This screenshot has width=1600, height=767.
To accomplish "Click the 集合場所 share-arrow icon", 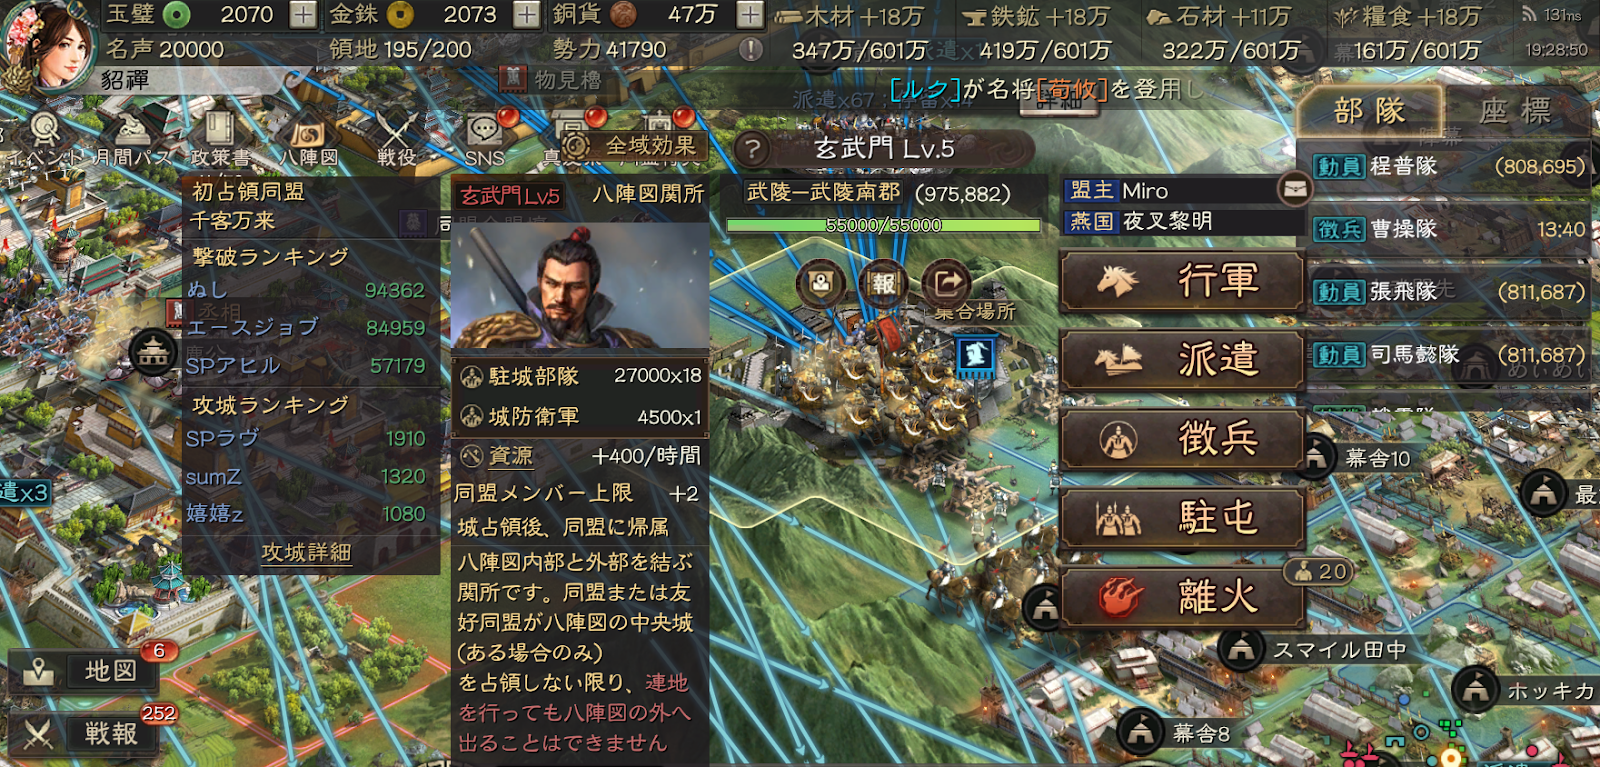I will [945, 284].
